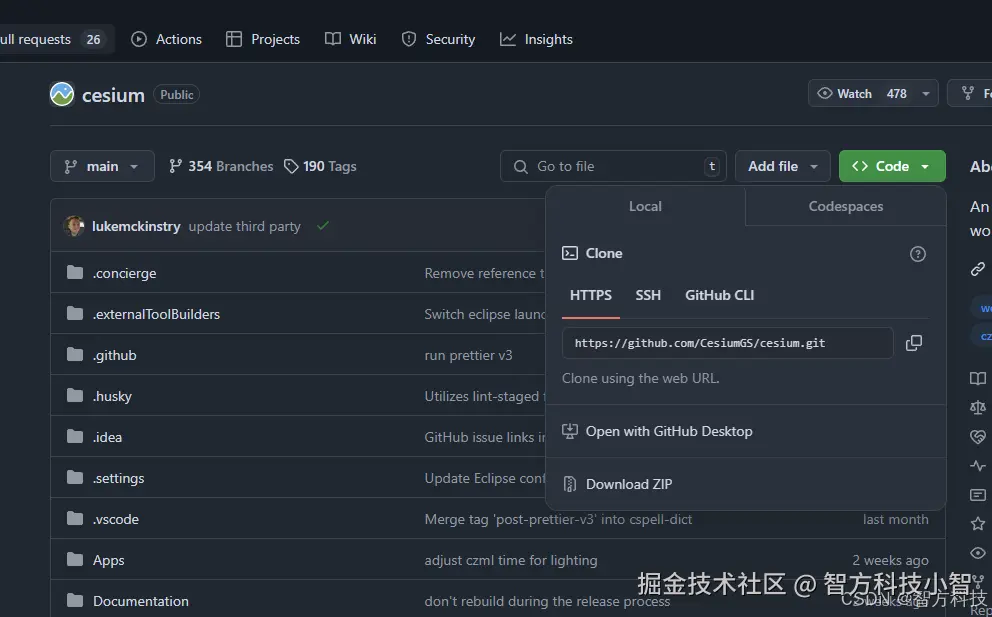The image size is (992, 617).
Task: Click the clone URL text field
Action: tap(728, 343)
